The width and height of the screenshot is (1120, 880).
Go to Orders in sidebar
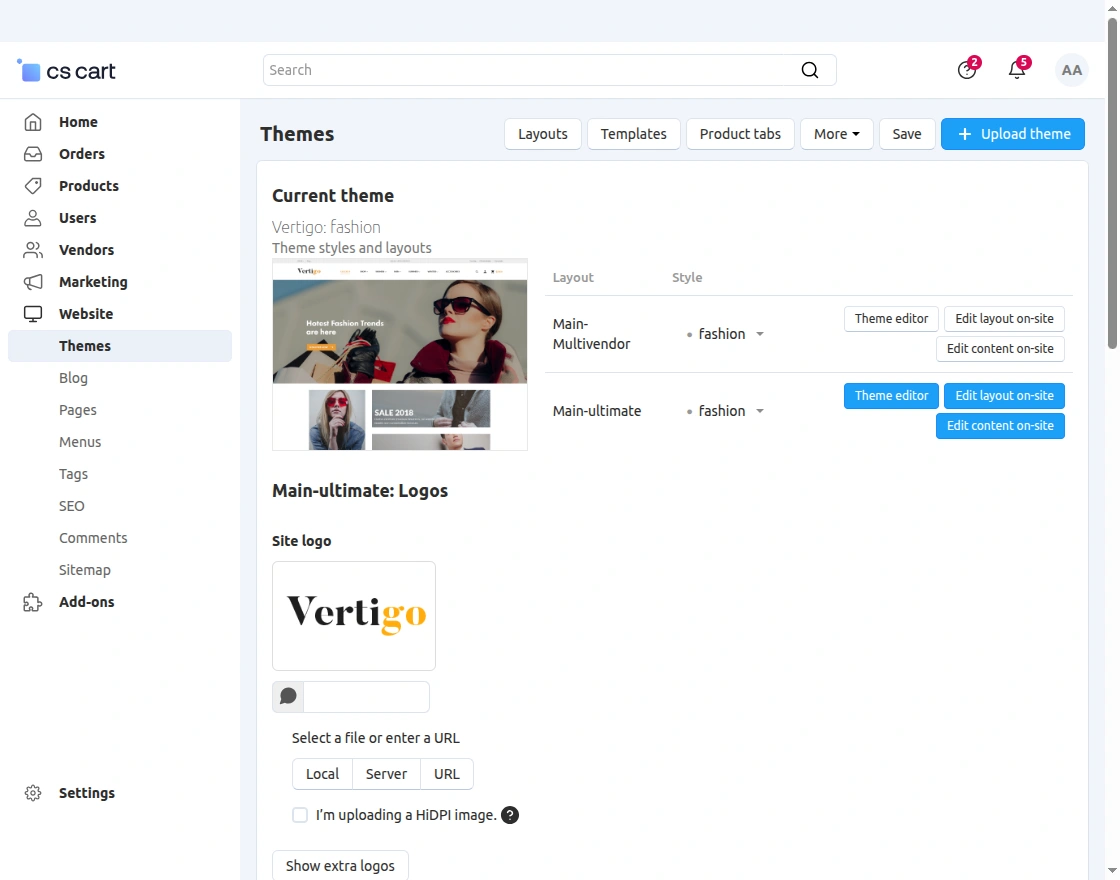point(82,154)
